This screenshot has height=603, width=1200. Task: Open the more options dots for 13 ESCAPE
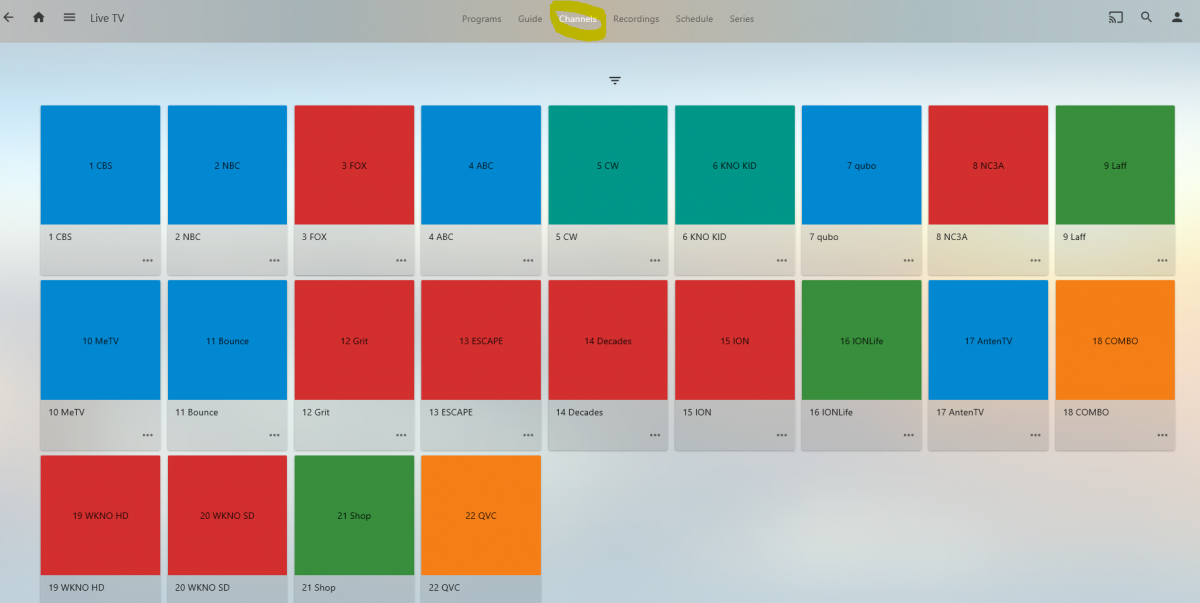click(x=528, y=435)
